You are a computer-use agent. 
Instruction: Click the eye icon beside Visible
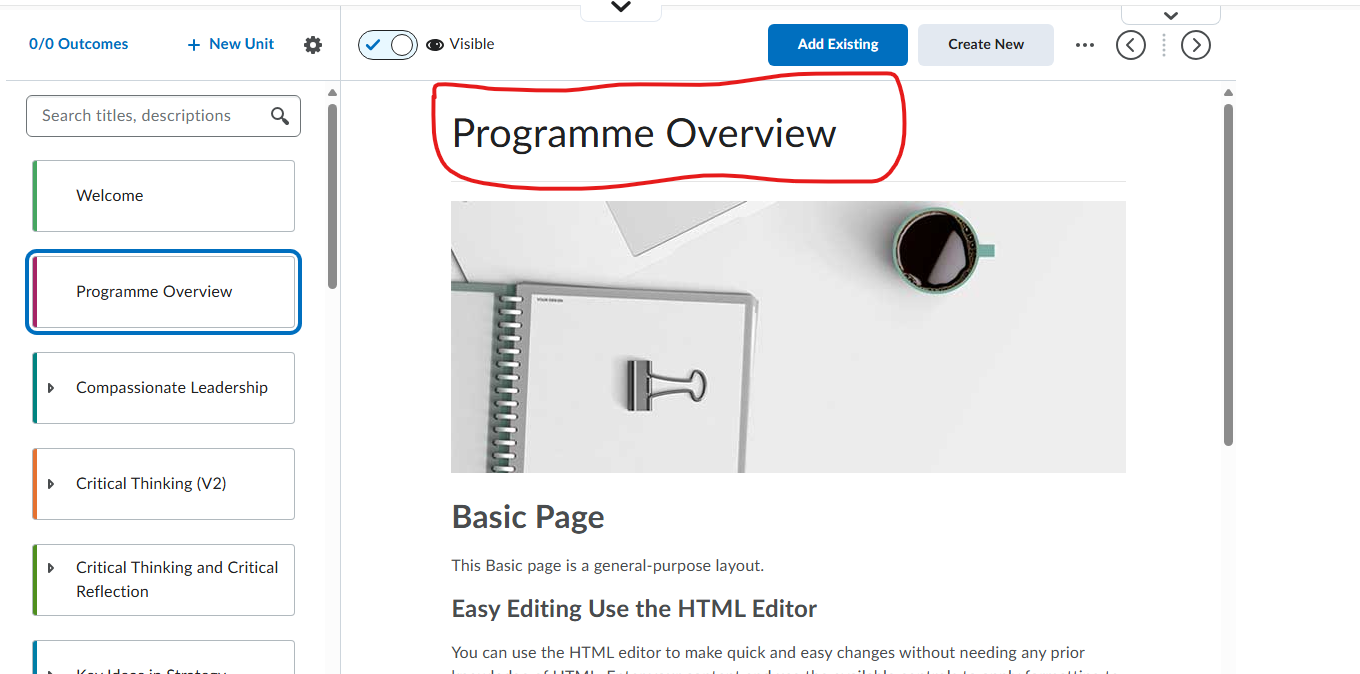pyautogui.click(x=435, y=45)
